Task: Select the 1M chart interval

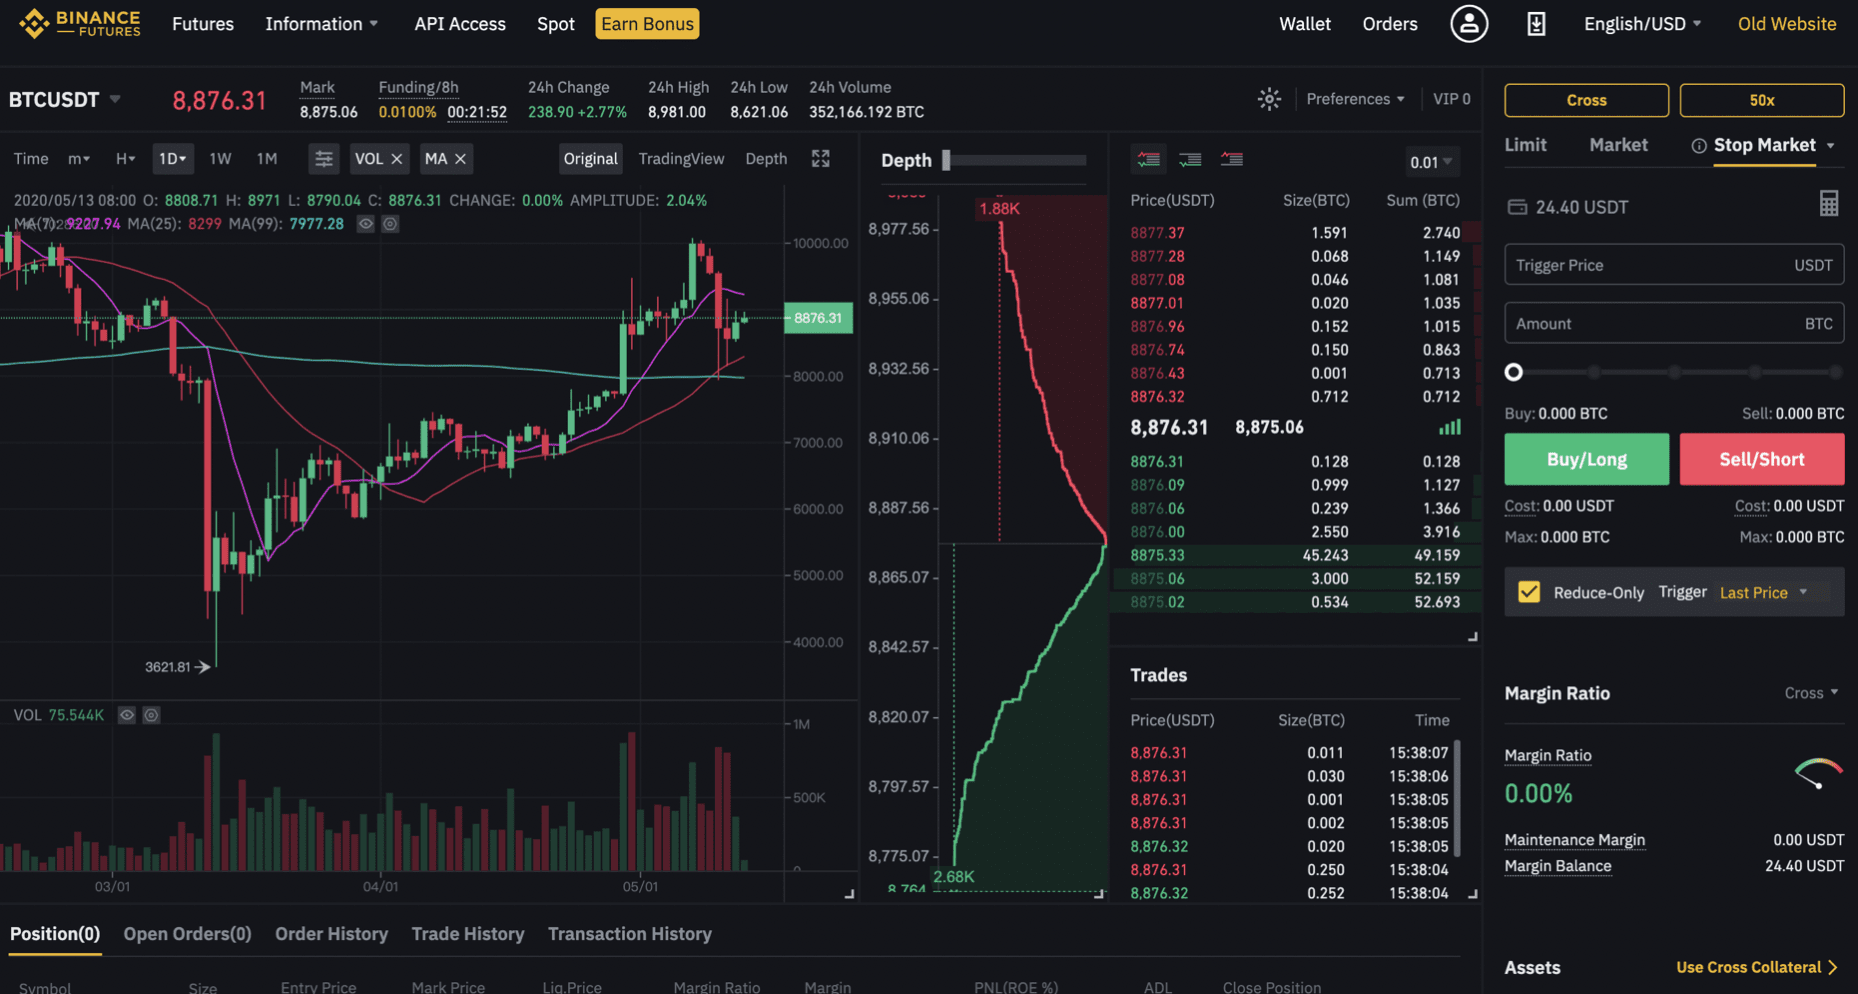Action: (x=267, y=159)
